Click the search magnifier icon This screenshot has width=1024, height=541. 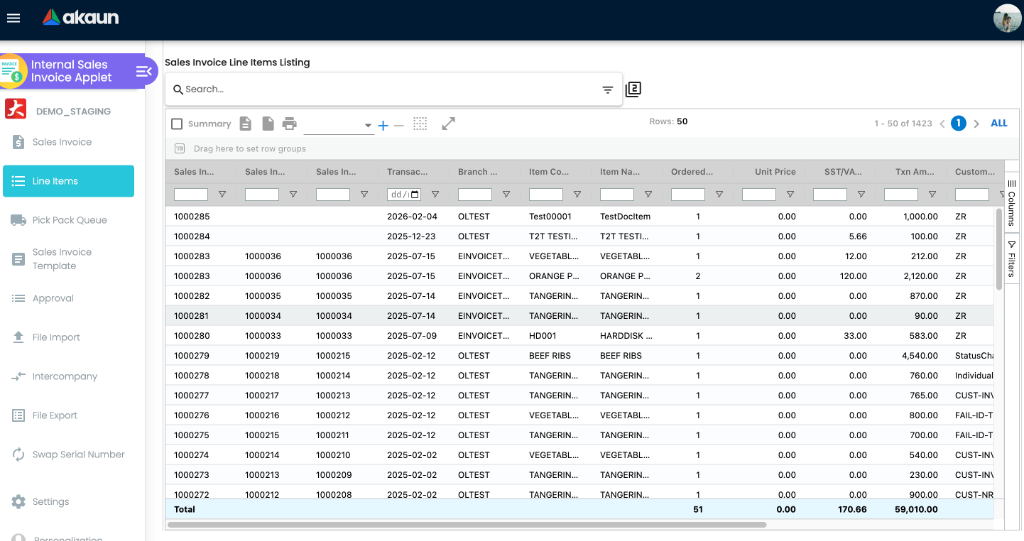pyautogui.click(x=178, y=90)
